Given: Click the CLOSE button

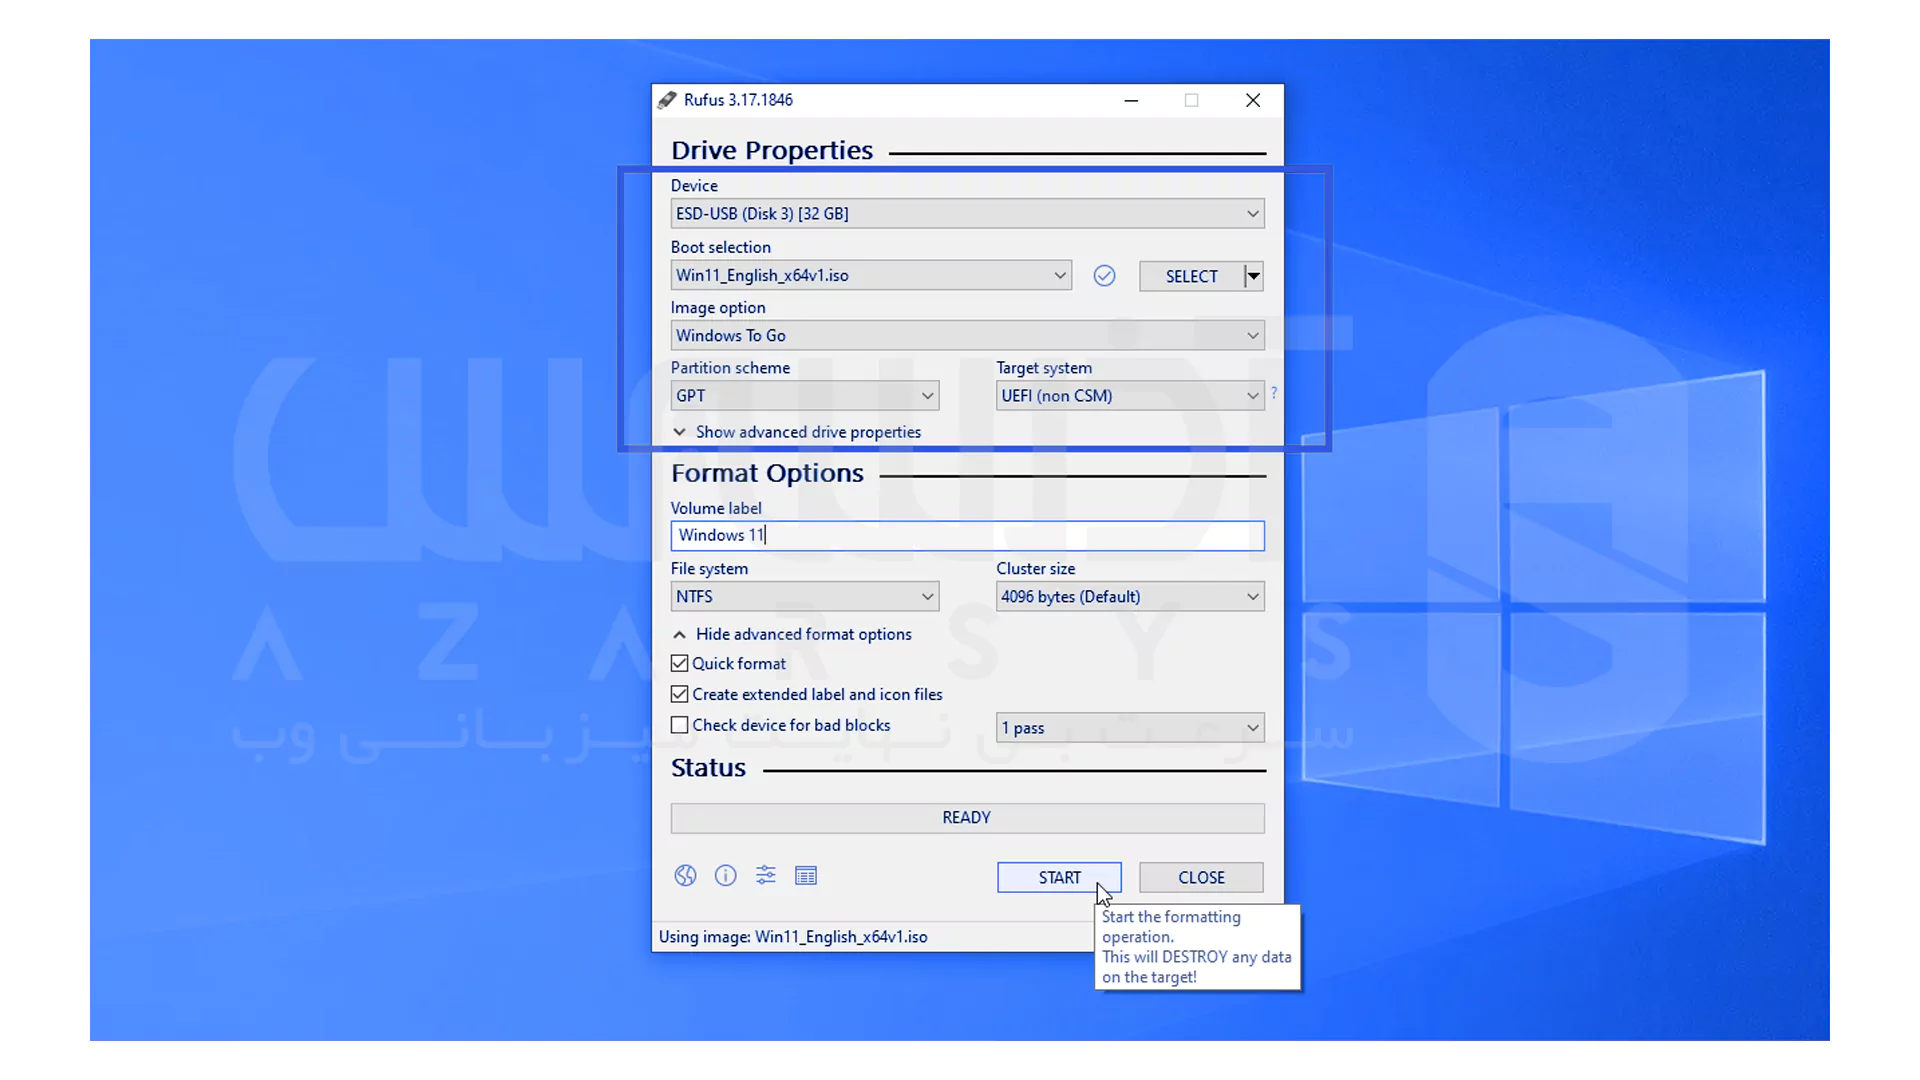Looking at the screenshot, I should click(1201, 878).
